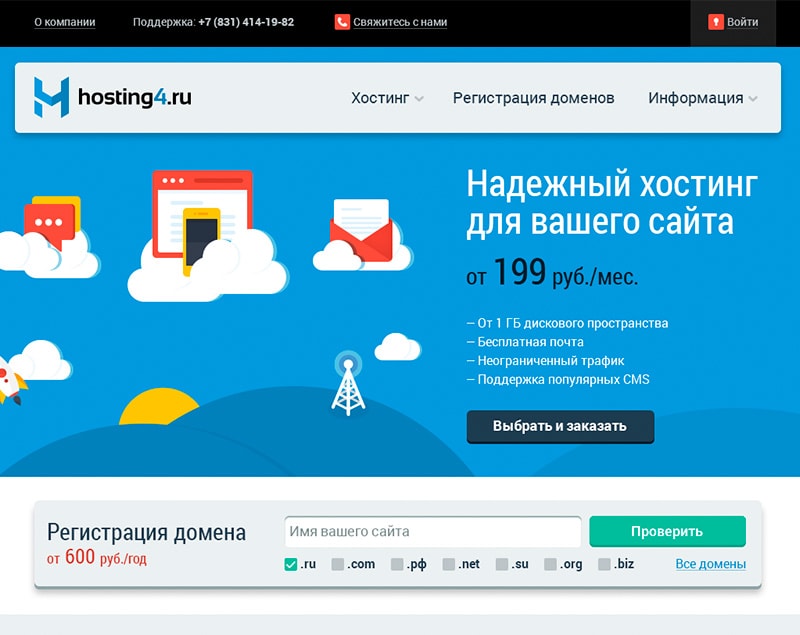Select the .org domain checkbox

(550, 564)
